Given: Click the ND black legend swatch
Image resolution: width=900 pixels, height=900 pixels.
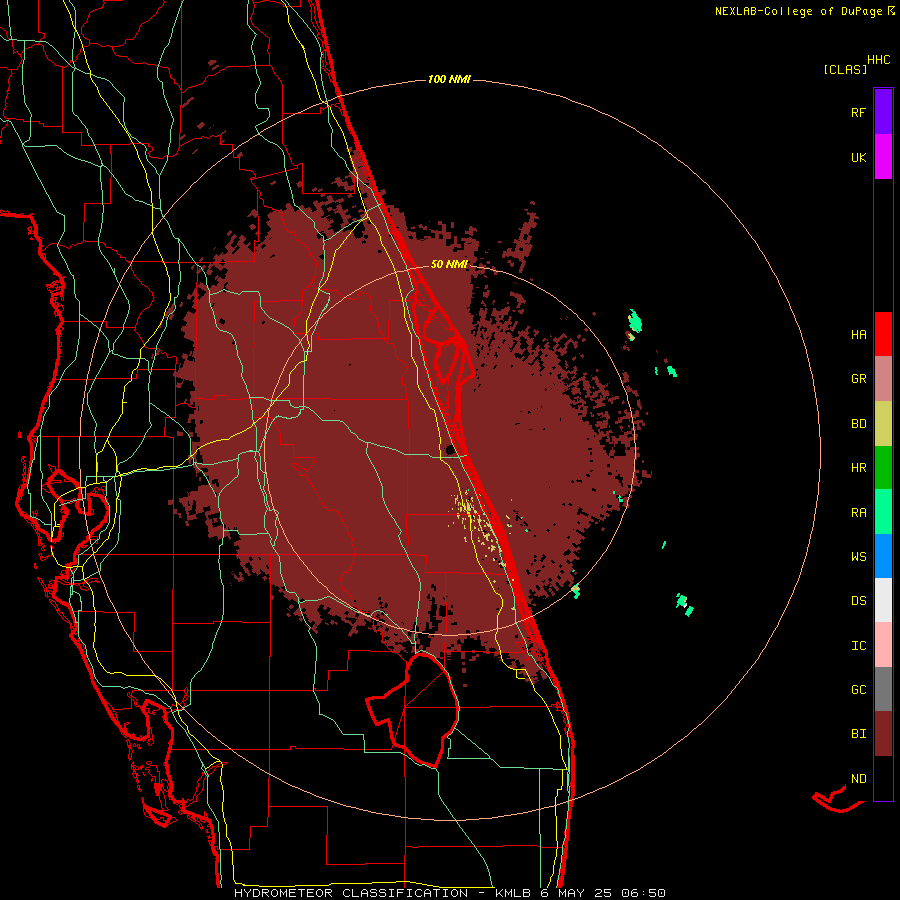Looking at the screenshot, I should tap(883, 778).
